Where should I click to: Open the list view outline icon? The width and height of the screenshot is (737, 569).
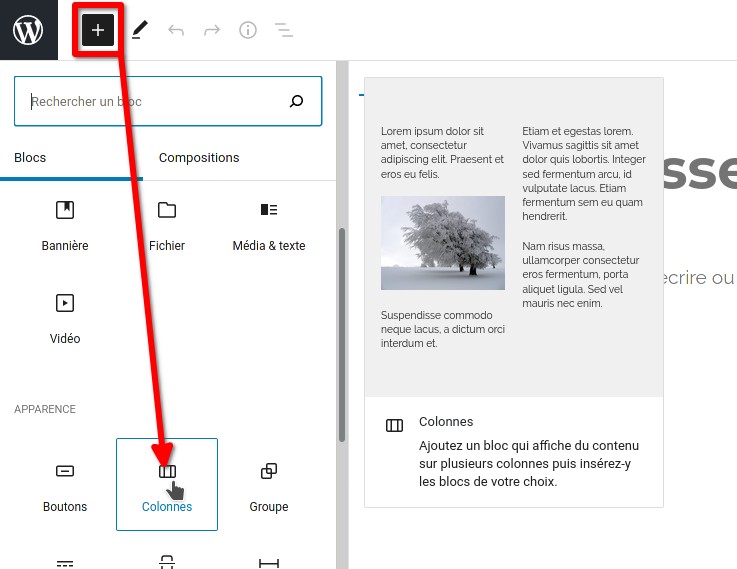point(284,30)
